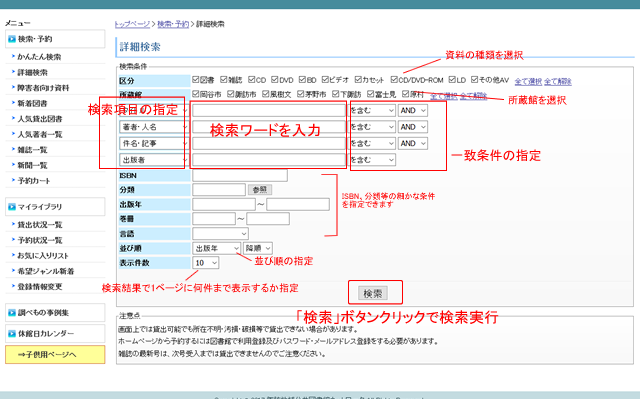Screen dimensions: 640x399
Task: Open the を含む dropdown in 出版者 row
Action: [x=373, y=160]
